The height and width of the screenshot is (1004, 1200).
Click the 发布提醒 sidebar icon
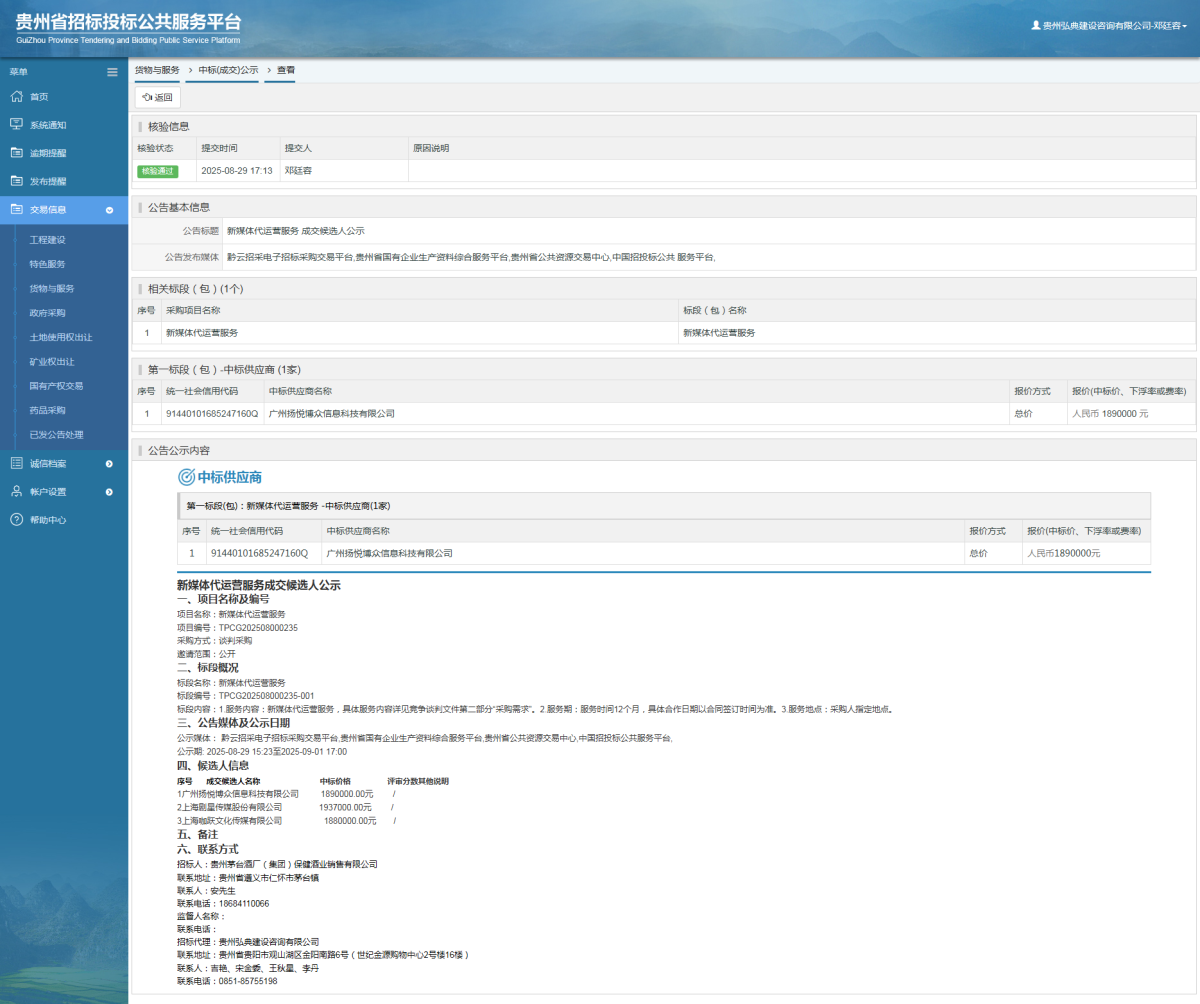16,181
